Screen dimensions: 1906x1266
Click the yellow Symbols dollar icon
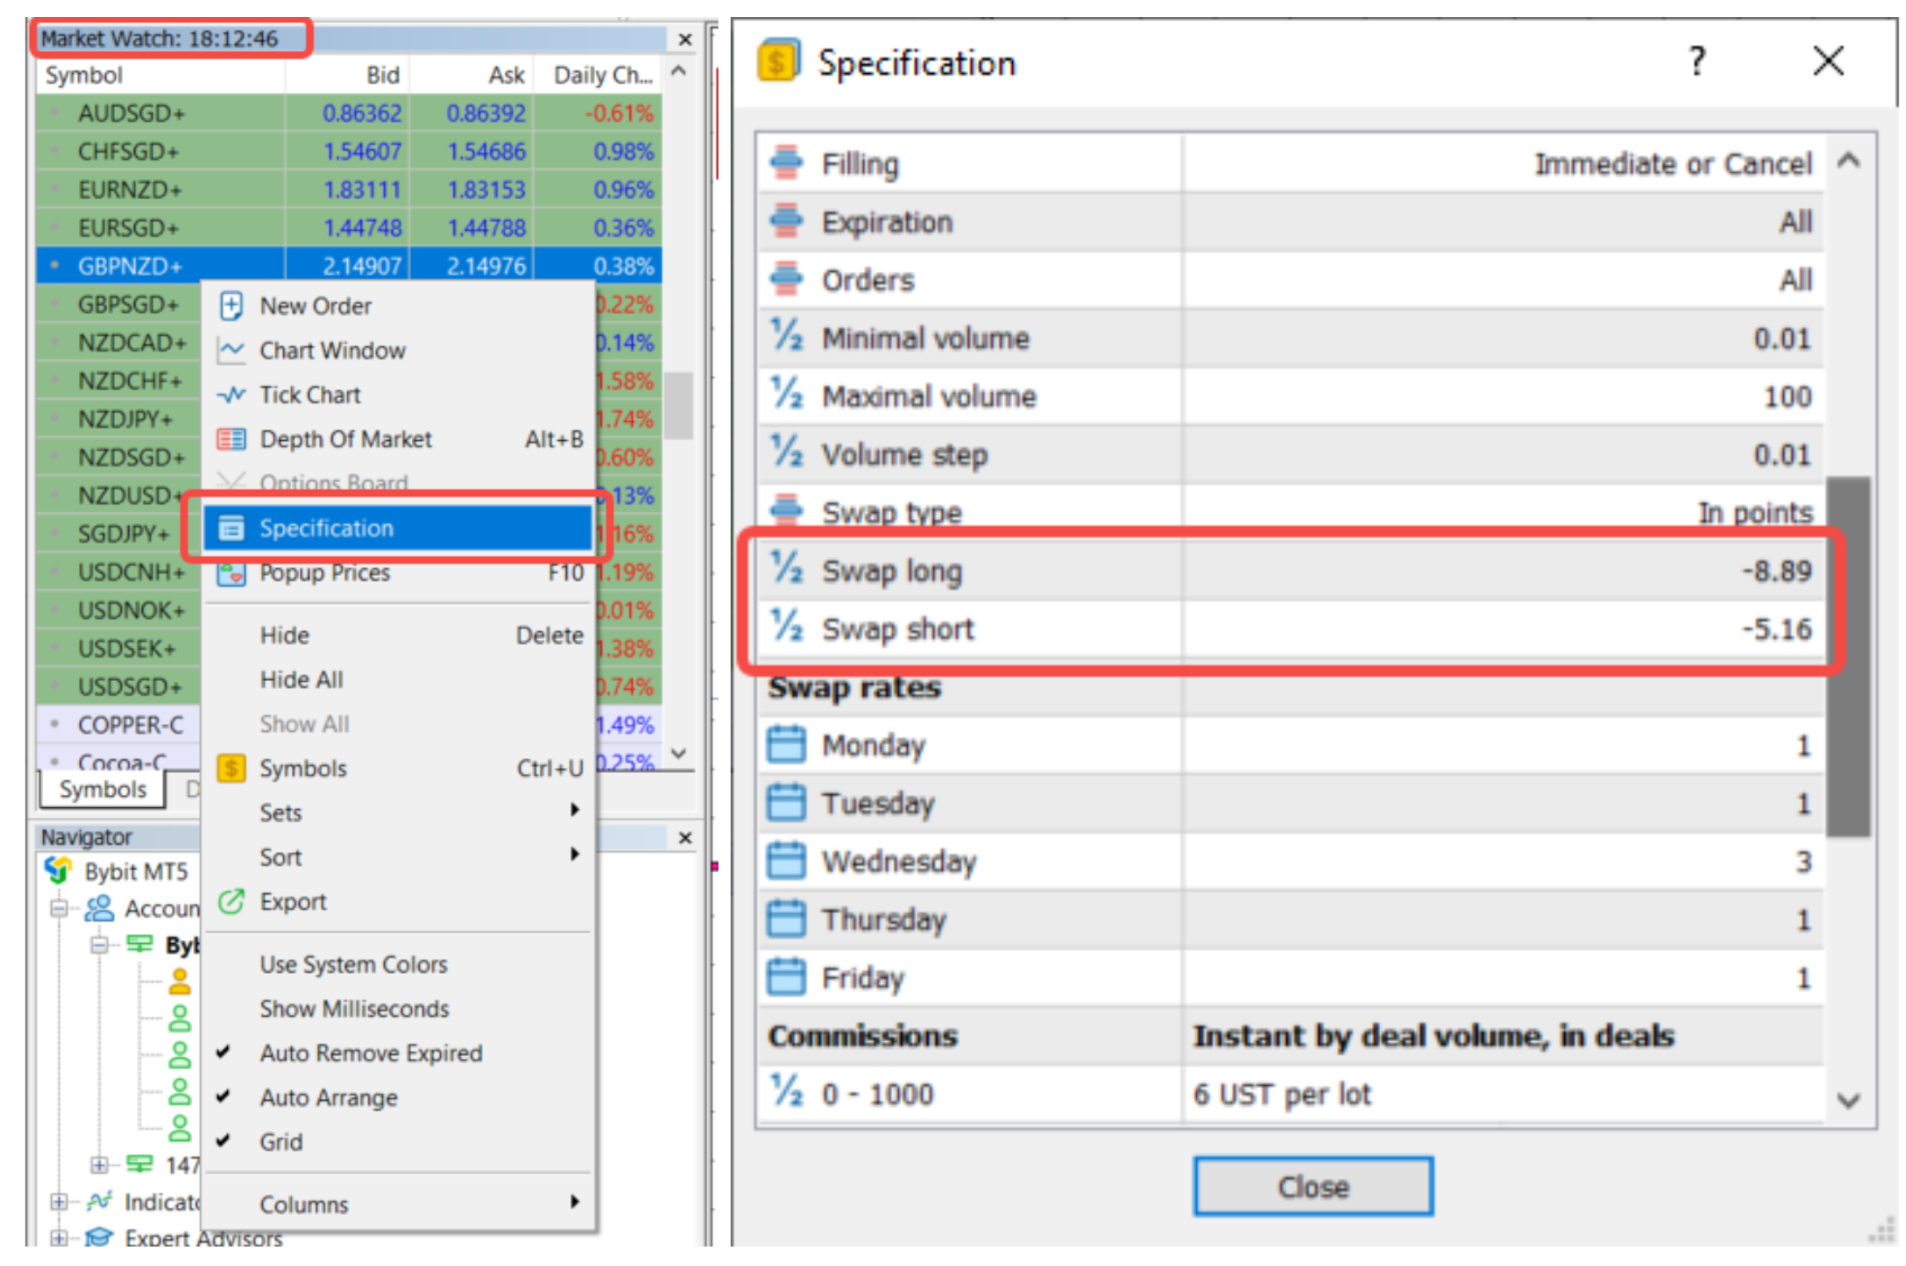point(231,768)
